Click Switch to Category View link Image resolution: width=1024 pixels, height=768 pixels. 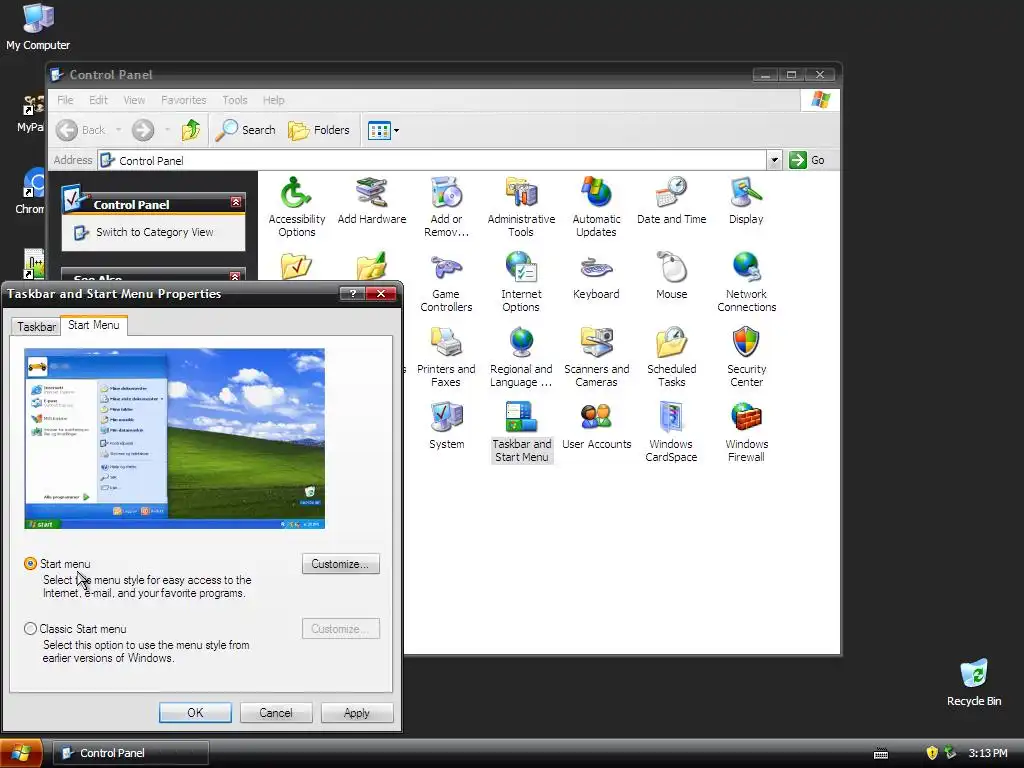click(x=154, y=232)
